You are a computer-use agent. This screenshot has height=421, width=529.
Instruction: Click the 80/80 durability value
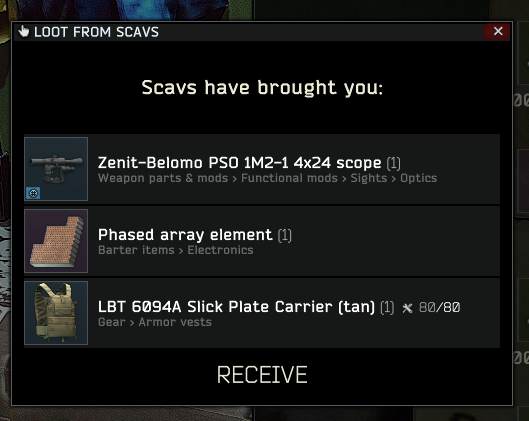439,308
